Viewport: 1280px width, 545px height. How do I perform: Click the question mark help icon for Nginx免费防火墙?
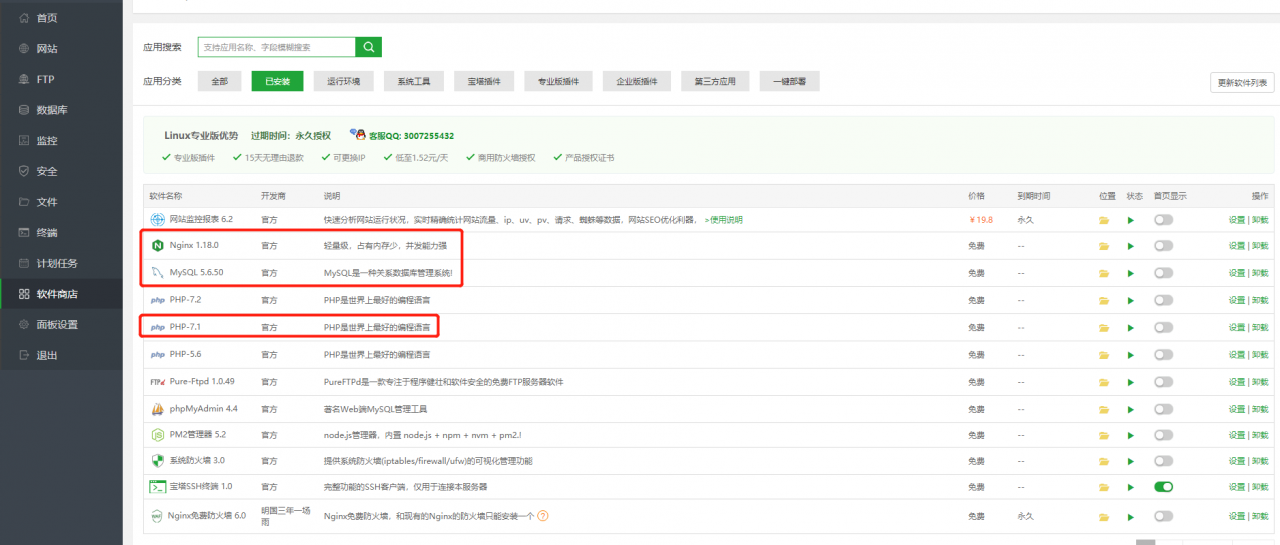pyautogui.click(x=543, y=516)
